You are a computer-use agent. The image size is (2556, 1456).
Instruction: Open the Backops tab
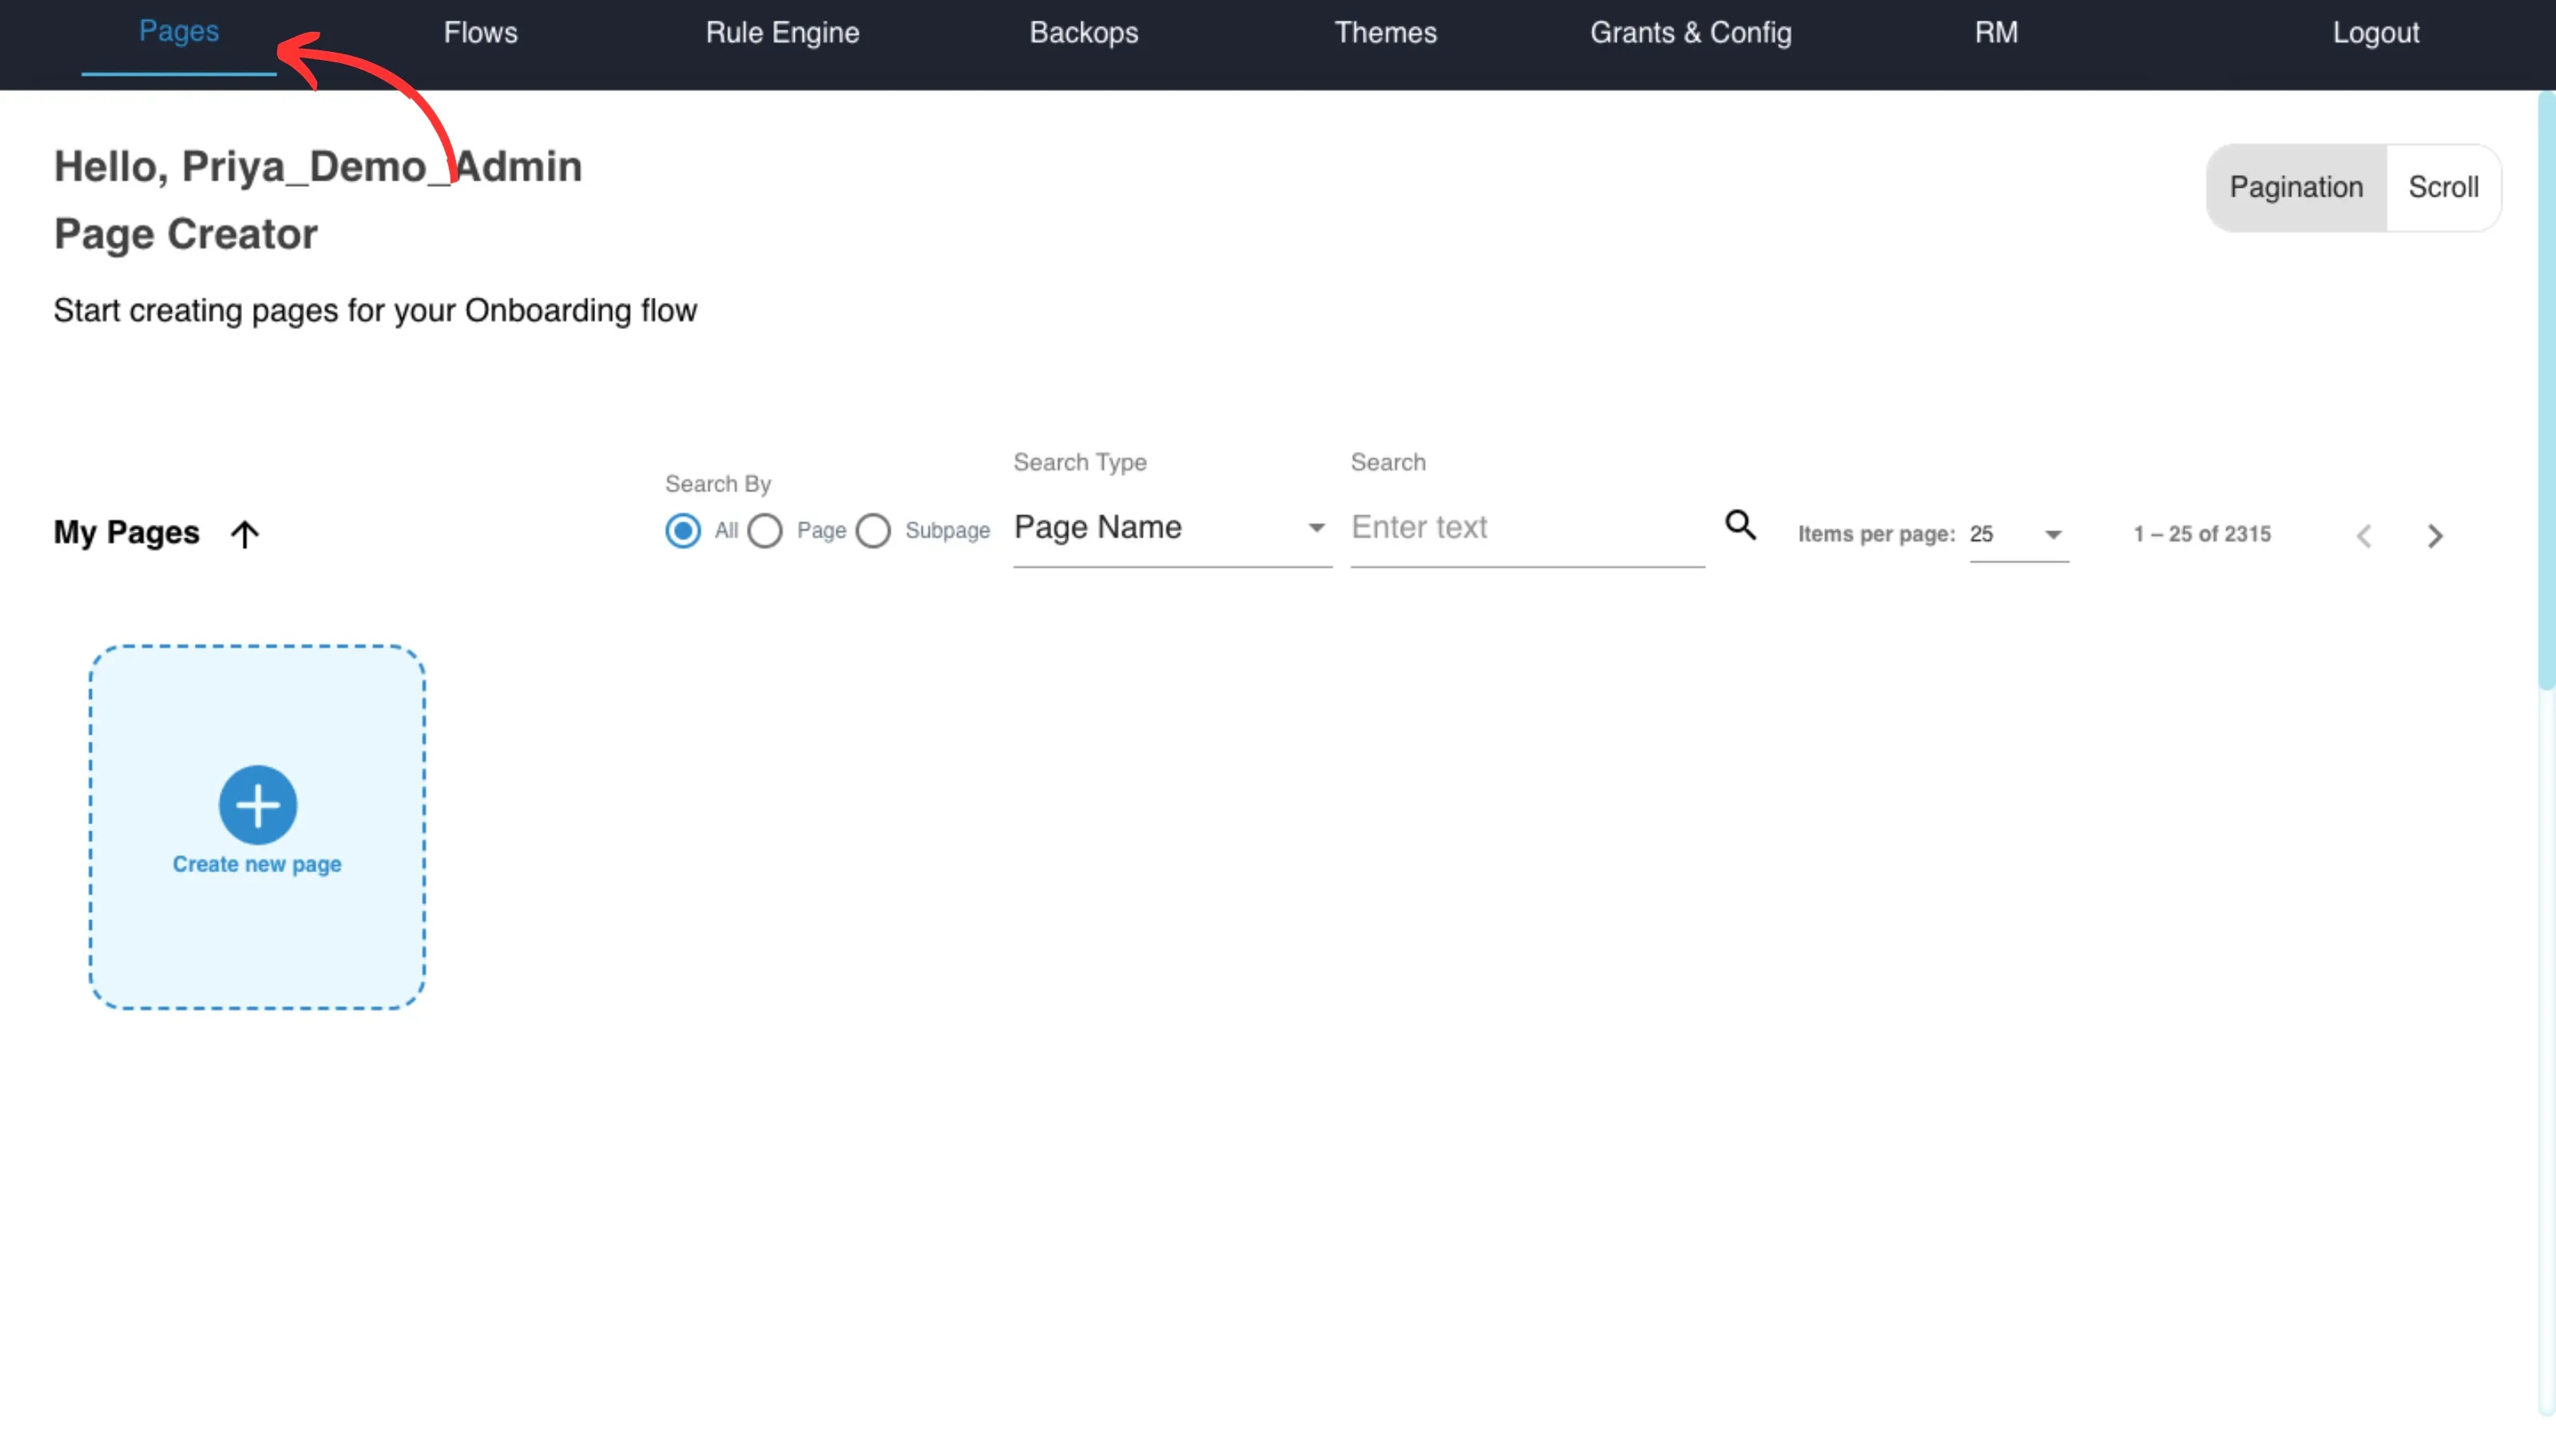pos(1084,33)
